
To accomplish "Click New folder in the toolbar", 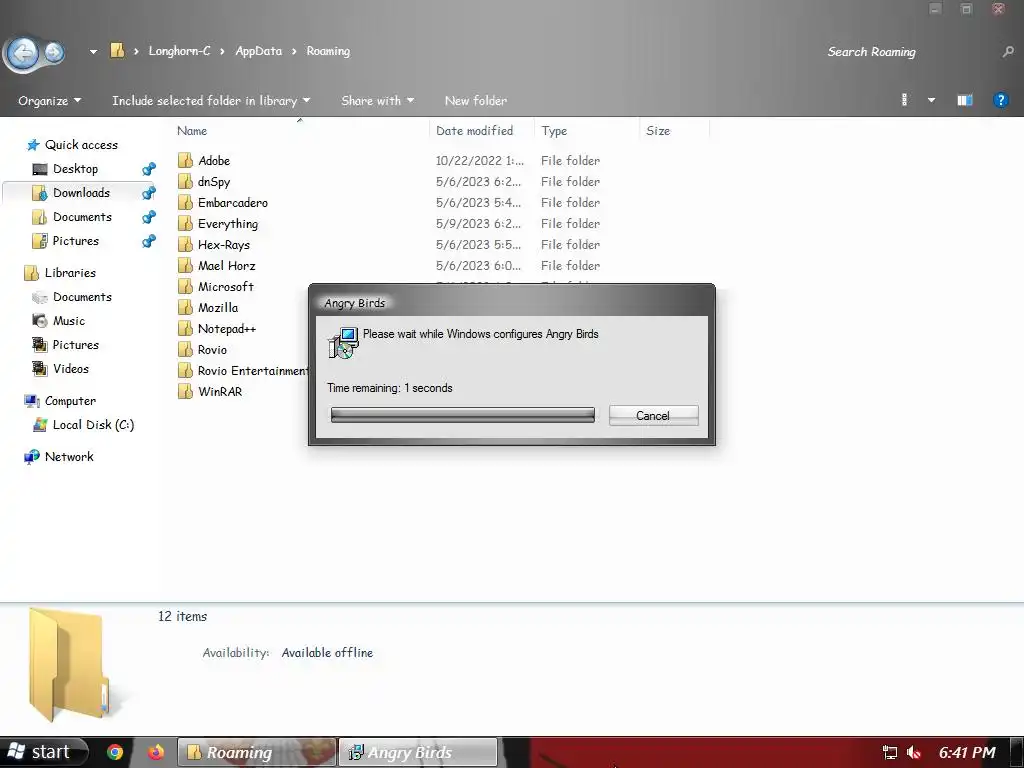I will pos(475,101).
